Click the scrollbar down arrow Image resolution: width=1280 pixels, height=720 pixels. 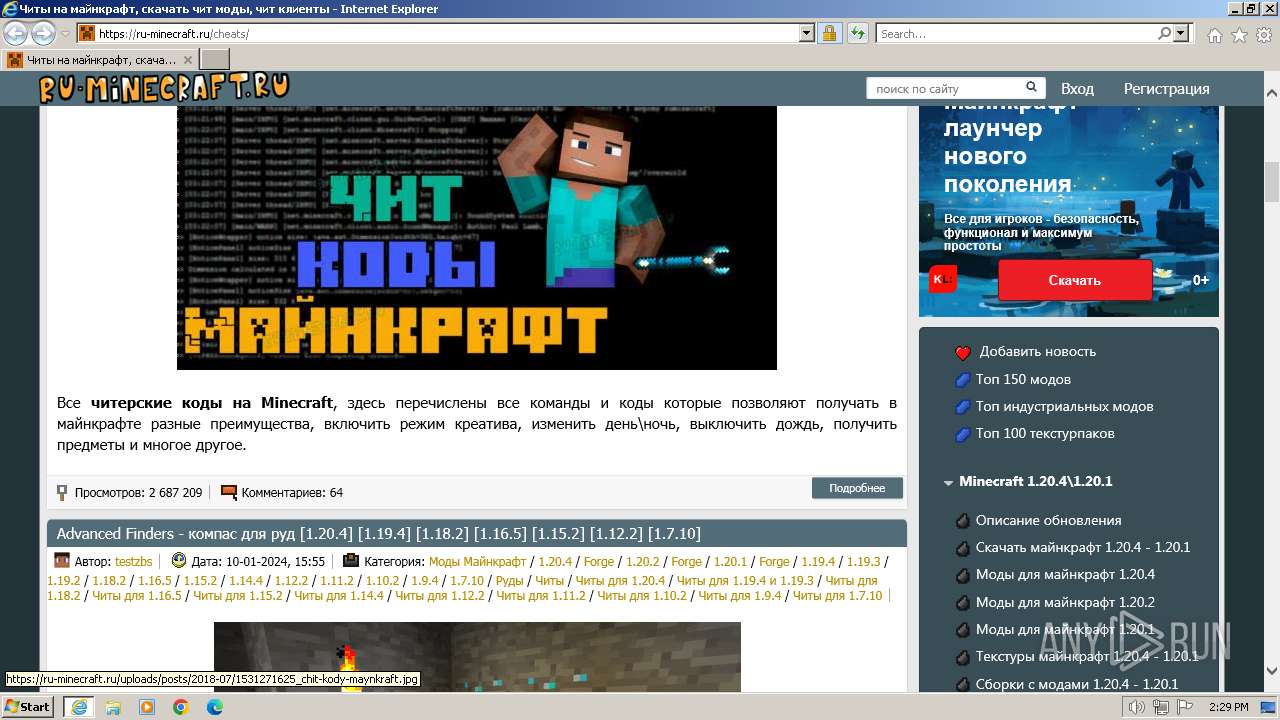[x=1272, y=672]
